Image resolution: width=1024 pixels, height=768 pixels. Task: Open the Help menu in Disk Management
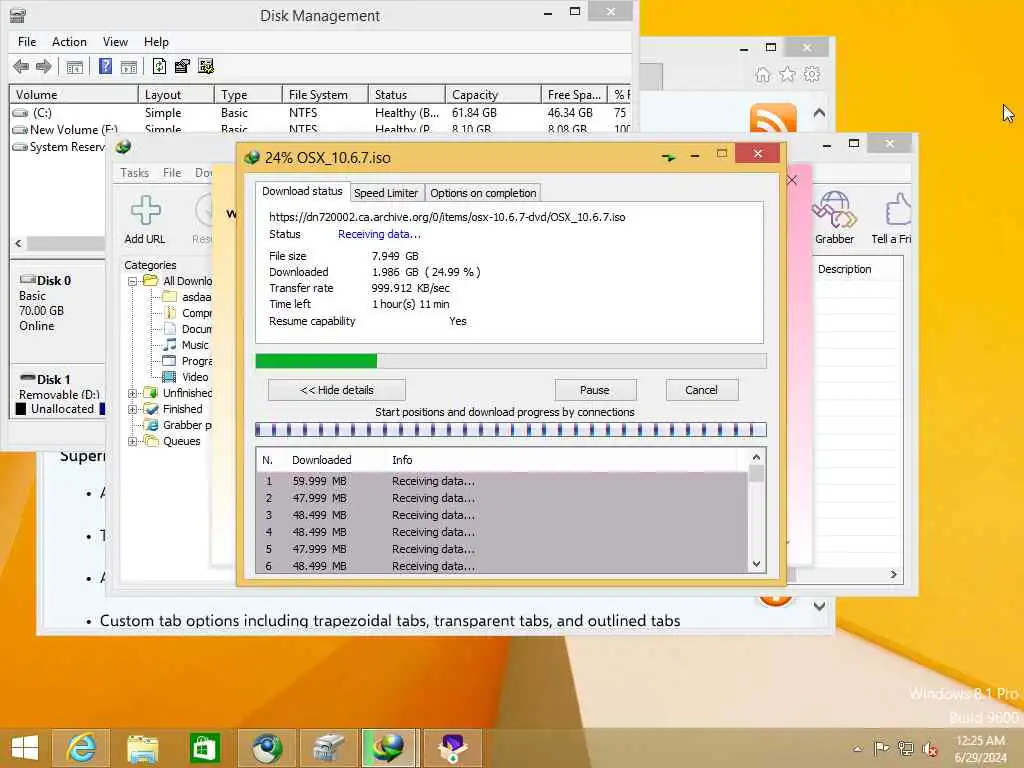pyautogui.click(x=156, y=42)
